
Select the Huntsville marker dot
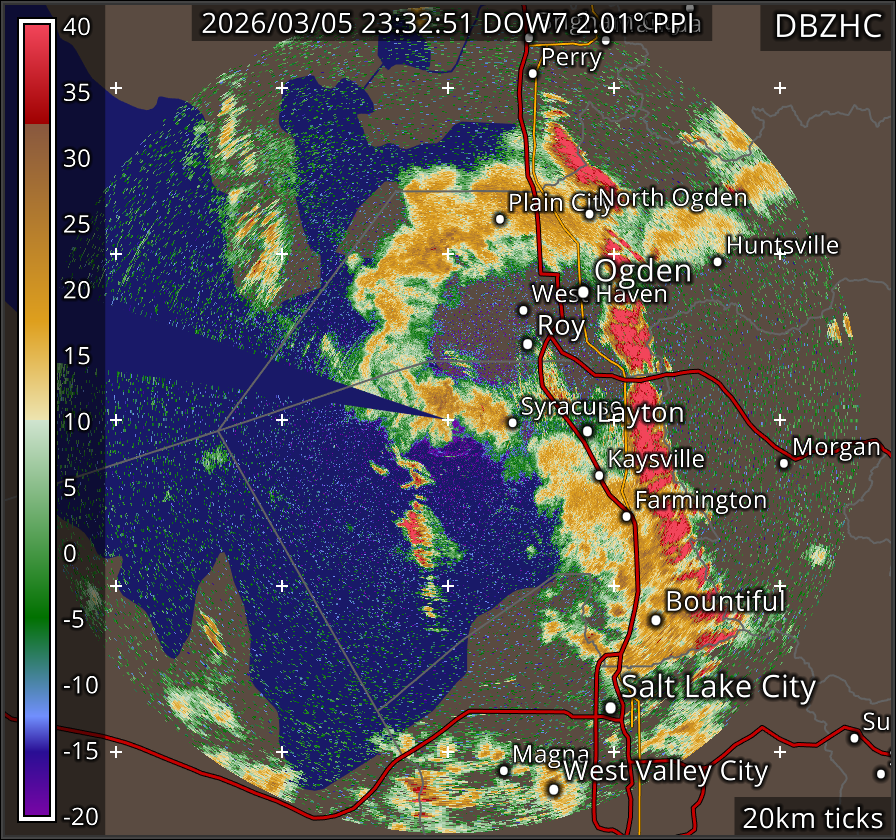(x=717, y=262)
